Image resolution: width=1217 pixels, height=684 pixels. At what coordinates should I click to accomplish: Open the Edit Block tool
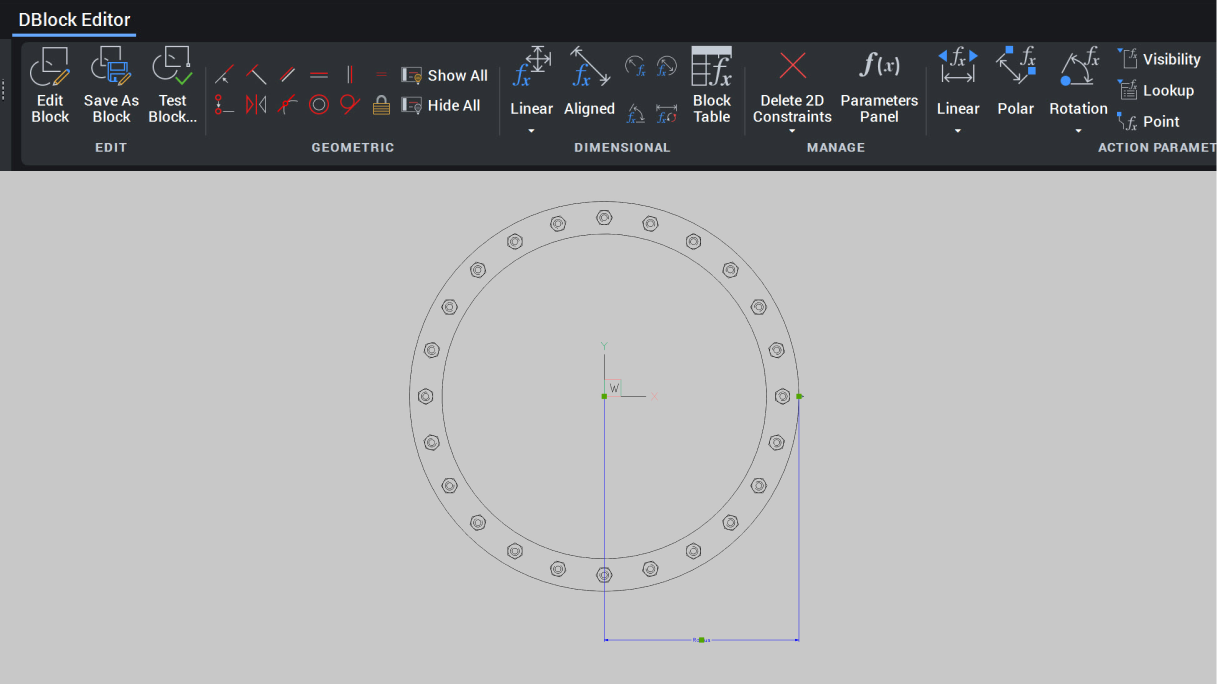pyautogui.click(x=50, y=86)
